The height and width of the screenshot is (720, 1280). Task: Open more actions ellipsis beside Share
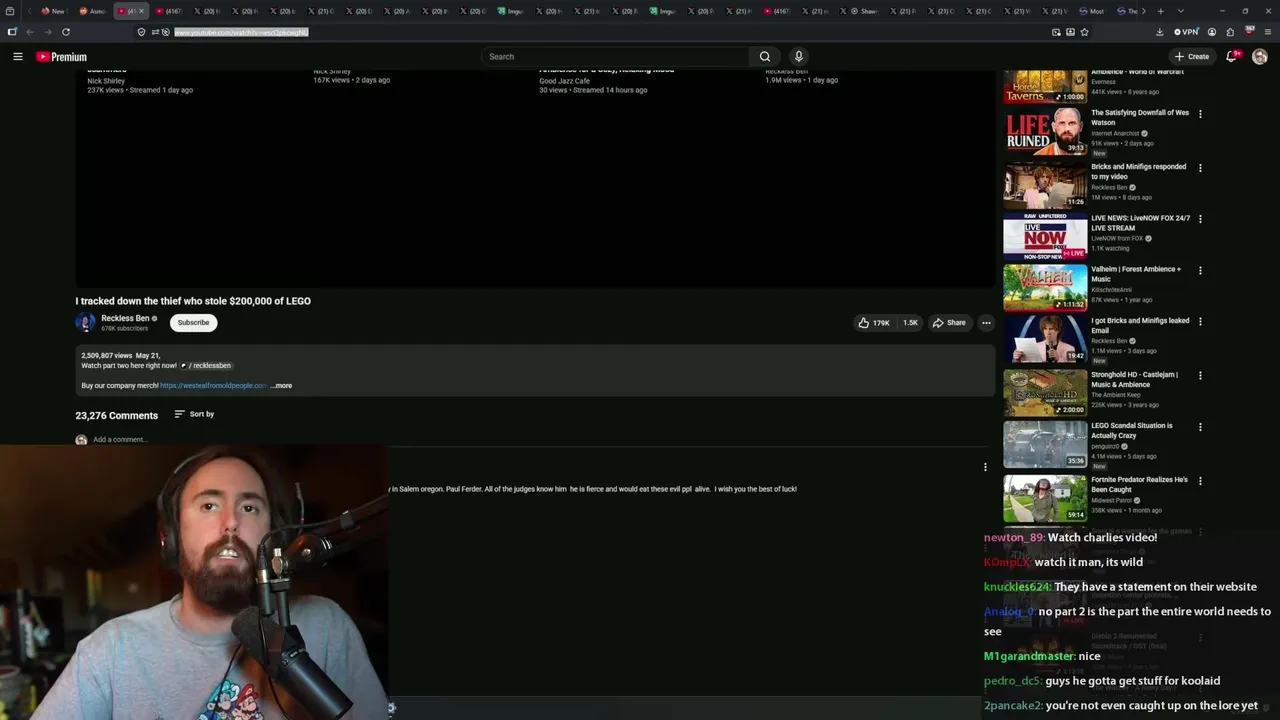coord(986,323)
